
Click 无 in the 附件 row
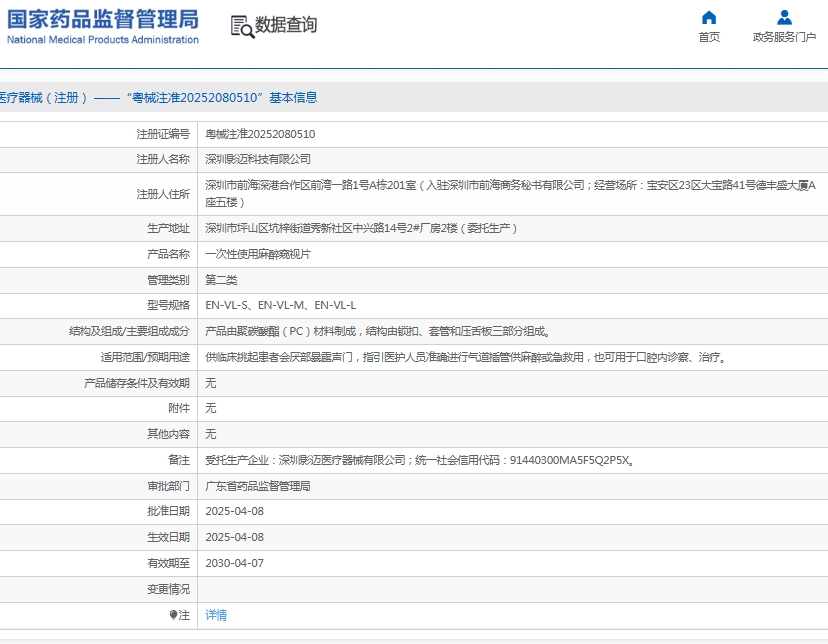click(211, 408)
